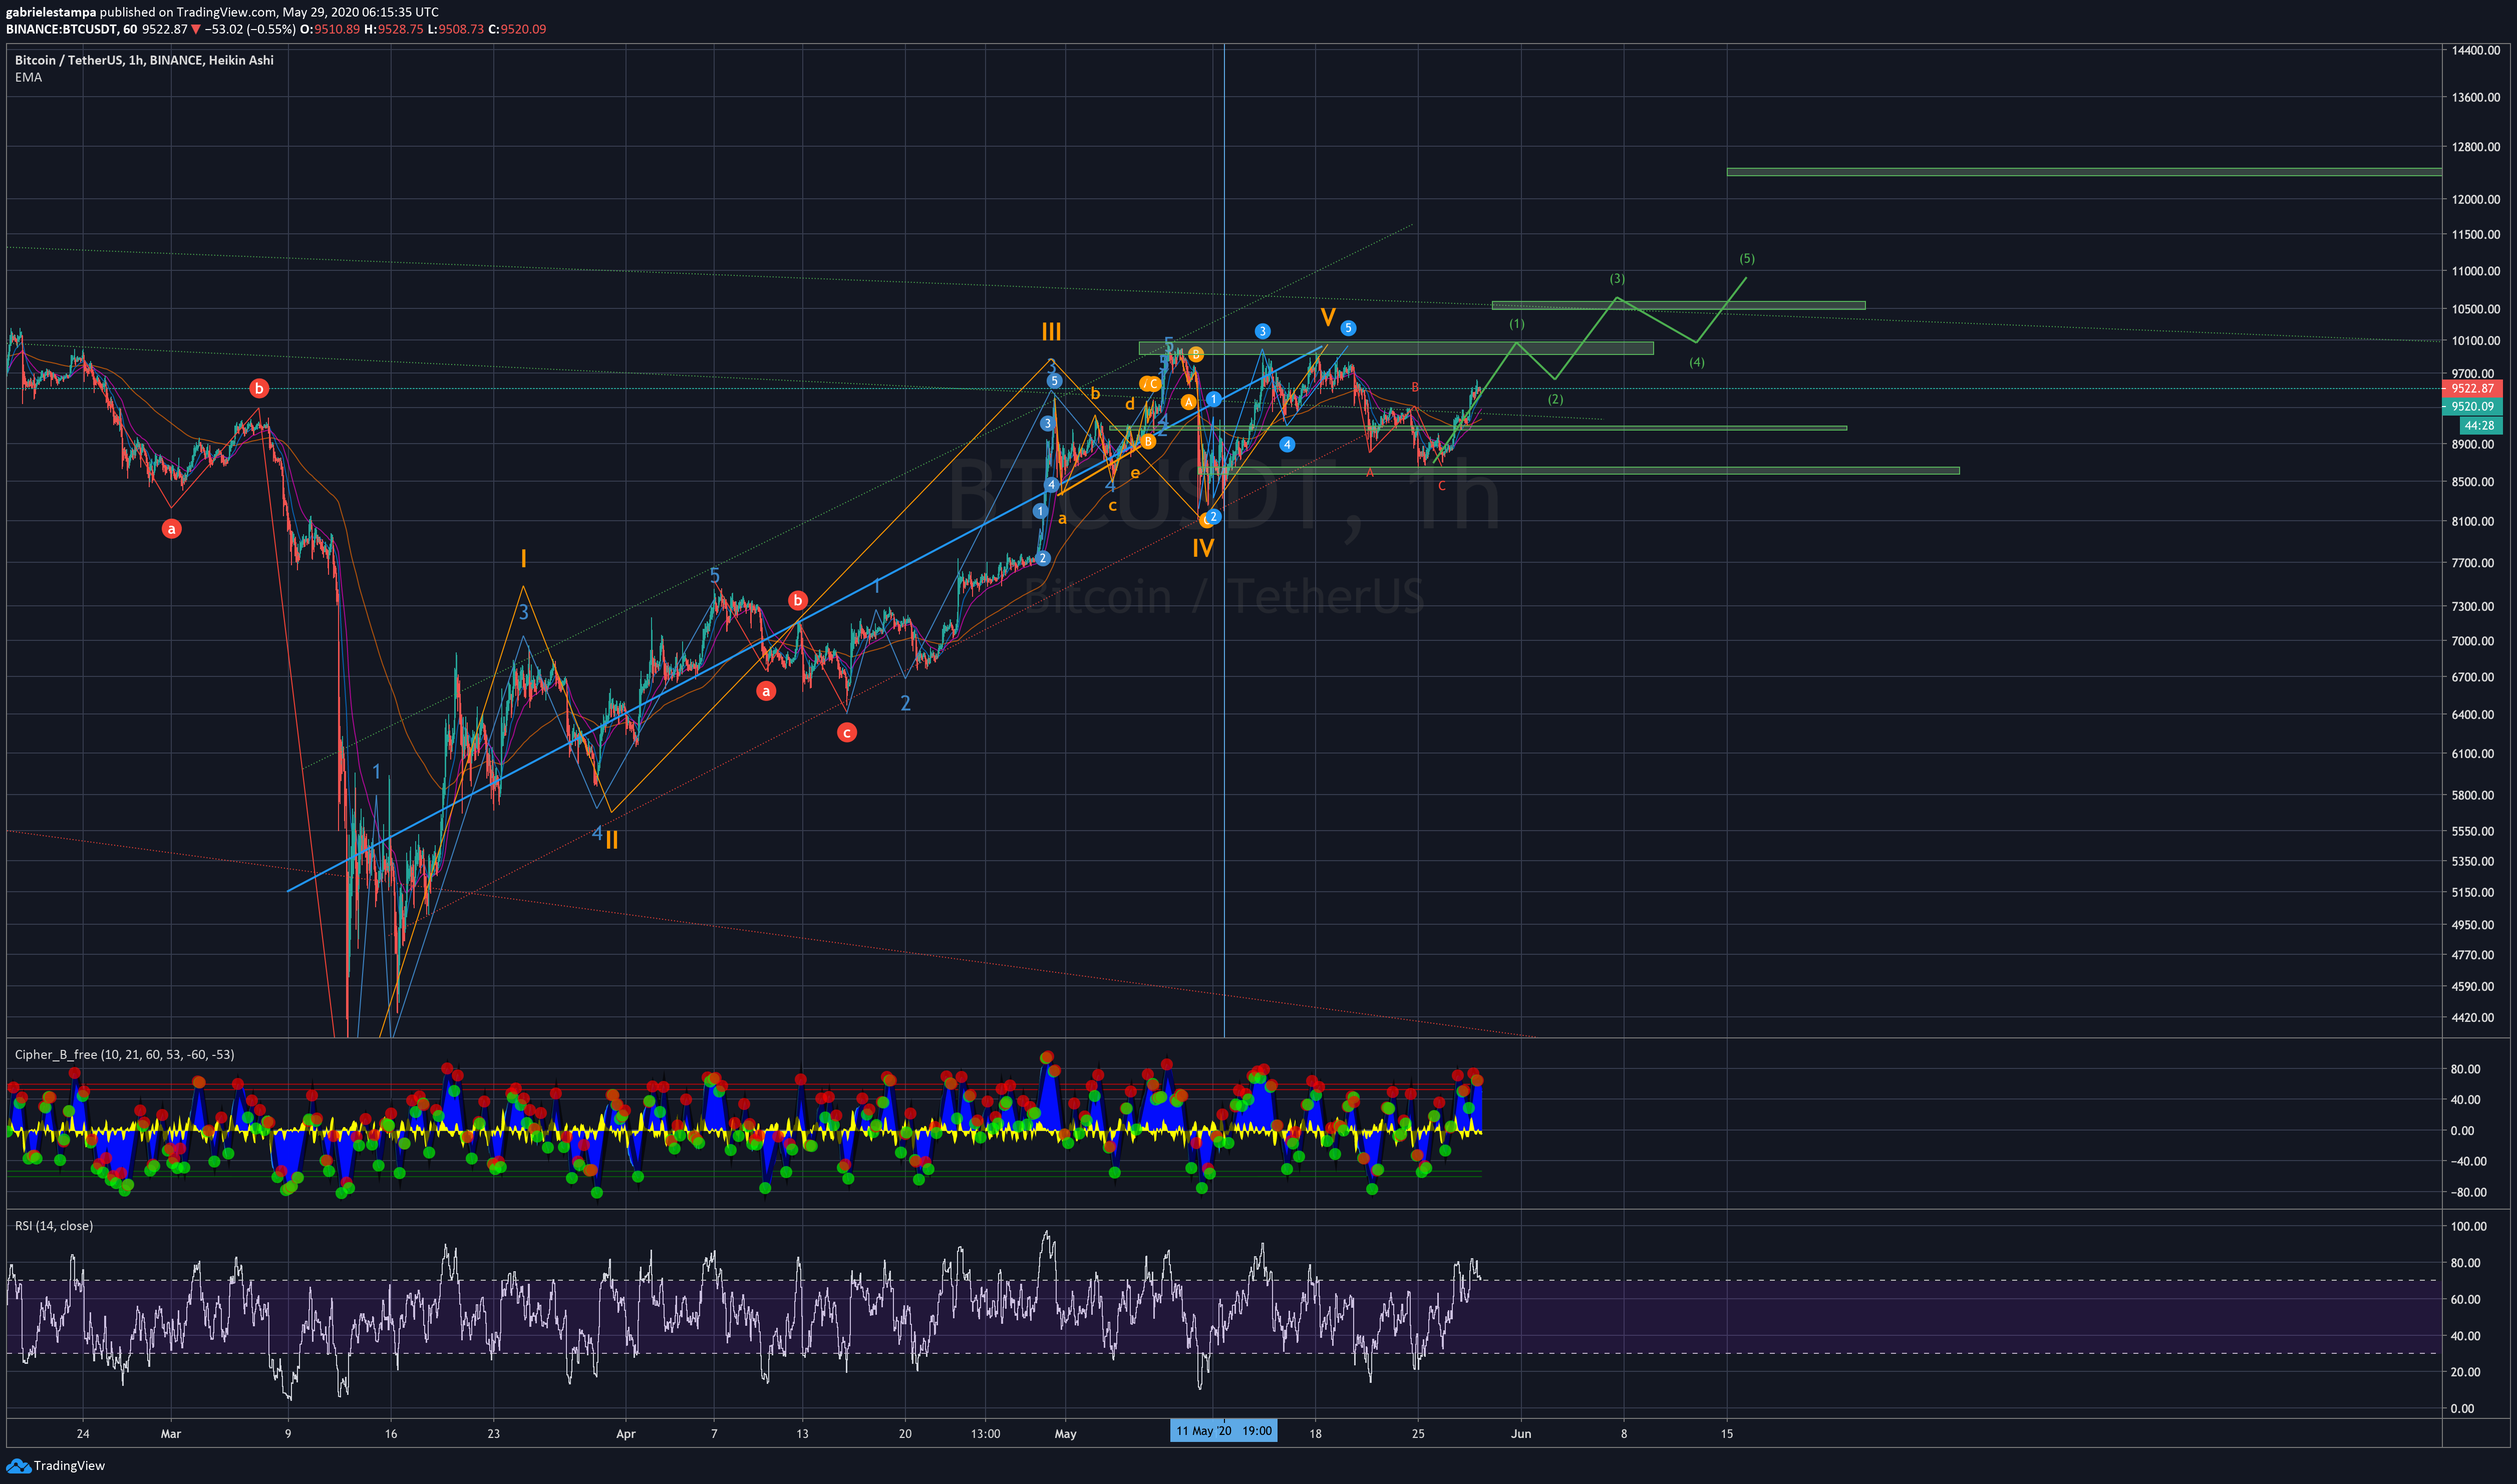Click the 44:28 candle countdown label
The width and height of the screenshot is (2517, 1484).
(x=2479, y=425)
